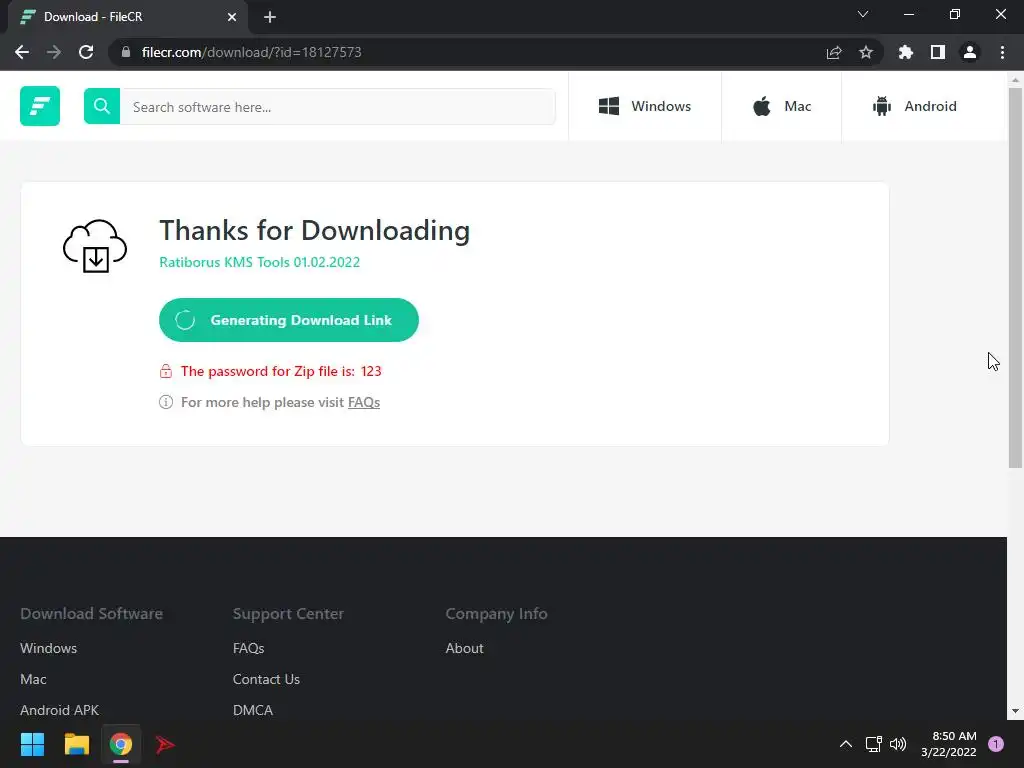
Task: Open the DMCA footer link
Action: click(x=253, y=710)
